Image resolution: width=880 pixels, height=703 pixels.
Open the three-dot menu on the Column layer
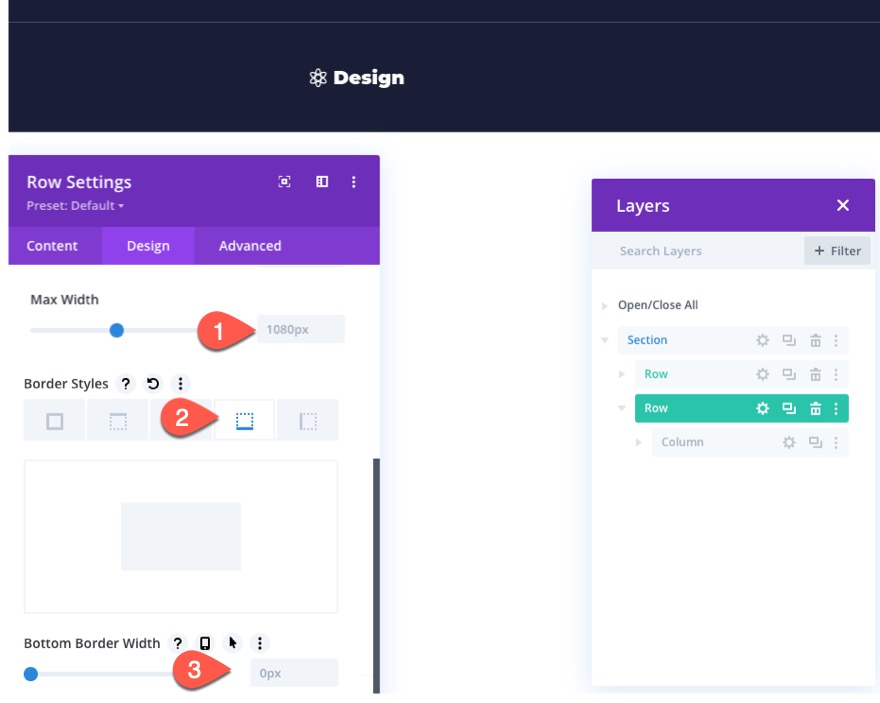[x=837, y=441]
